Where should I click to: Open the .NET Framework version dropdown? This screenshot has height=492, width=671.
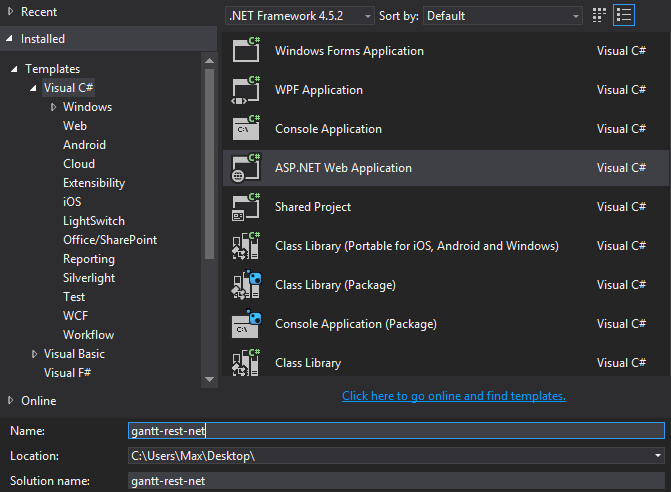pos(300,16)
